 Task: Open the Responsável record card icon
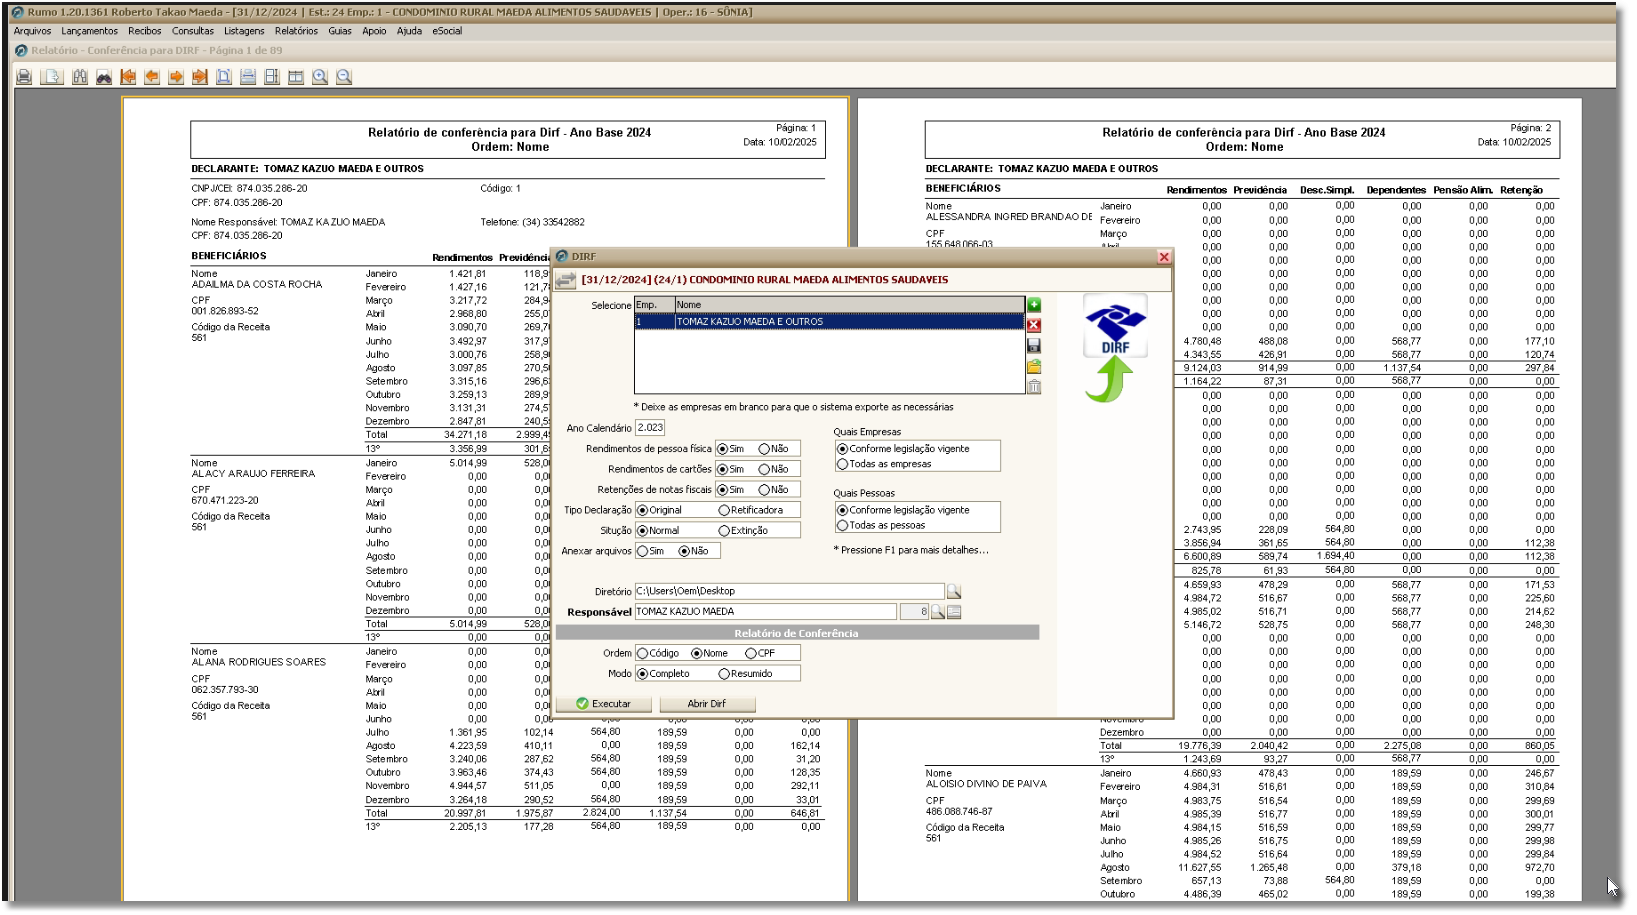click(x=954, y=612)
